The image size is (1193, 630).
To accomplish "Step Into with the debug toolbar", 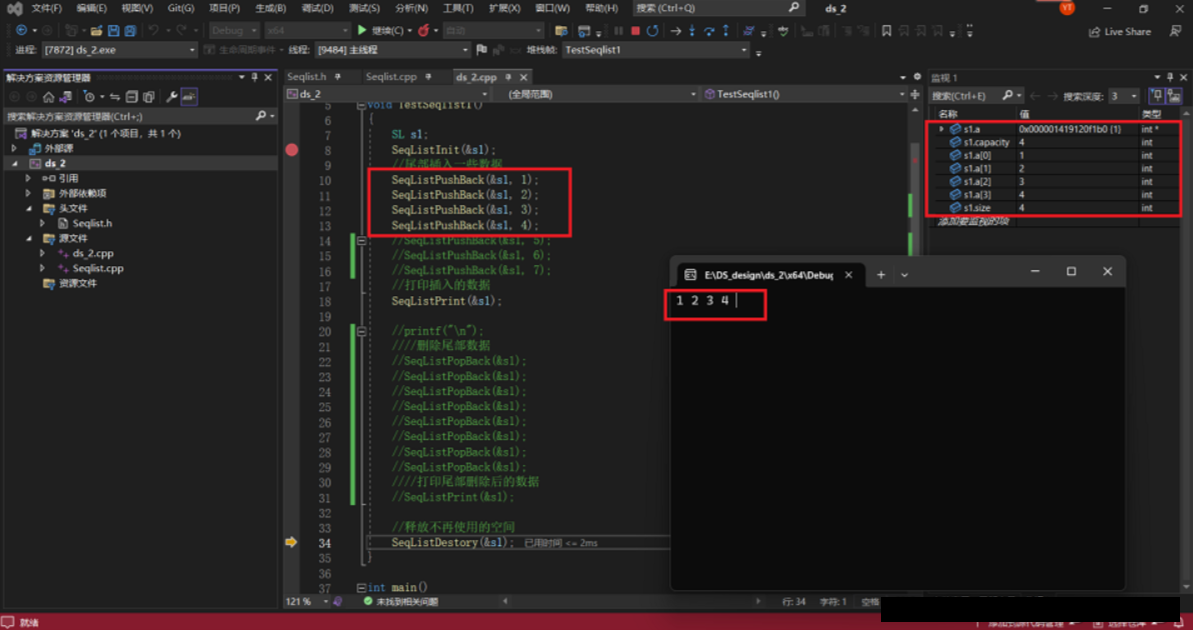I will click(692, 30).
